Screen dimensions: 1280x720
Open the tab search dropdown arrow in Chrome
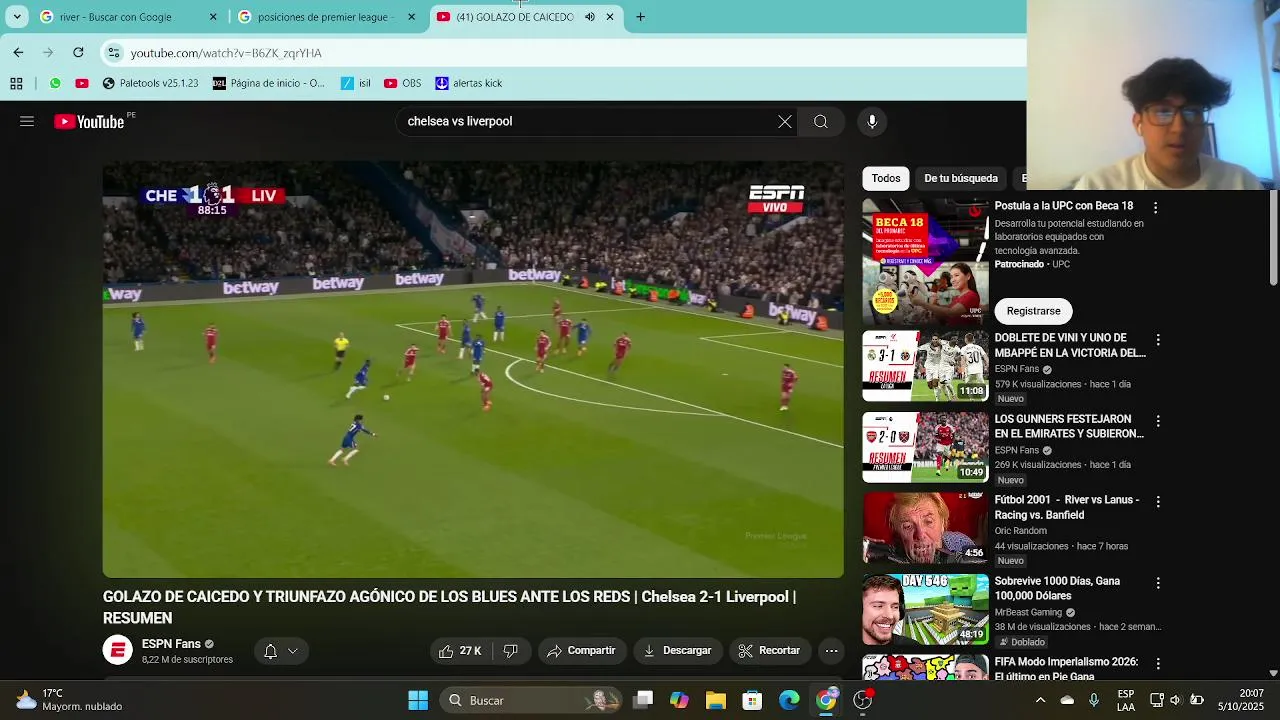[17, 17]
